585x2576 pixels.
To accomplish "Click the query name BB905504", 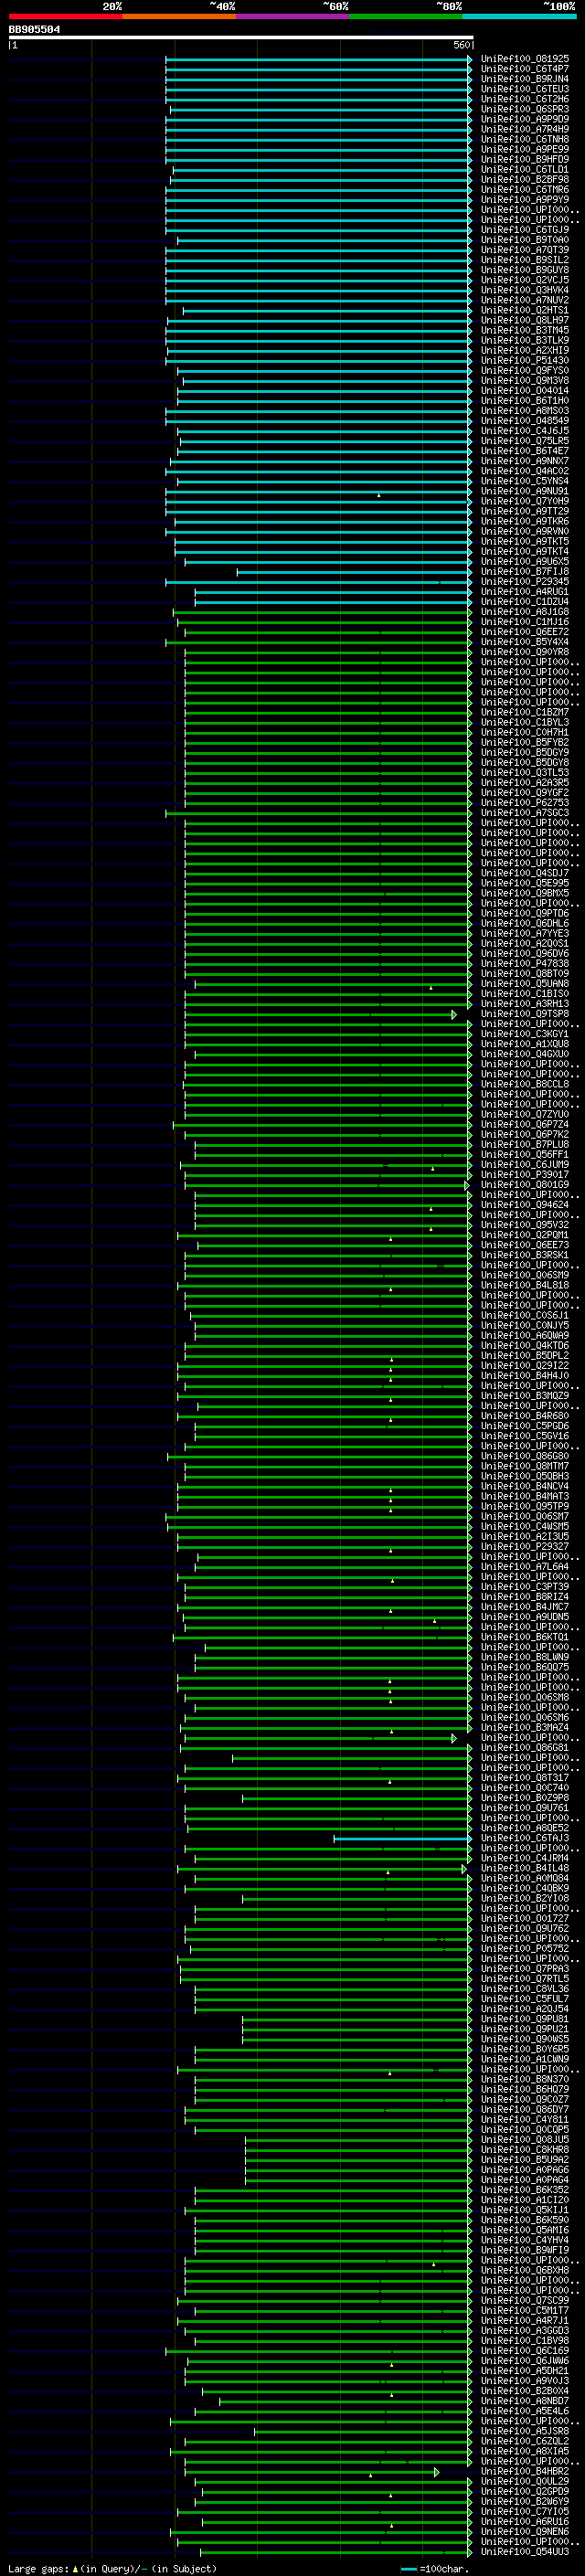I will 34,30.
